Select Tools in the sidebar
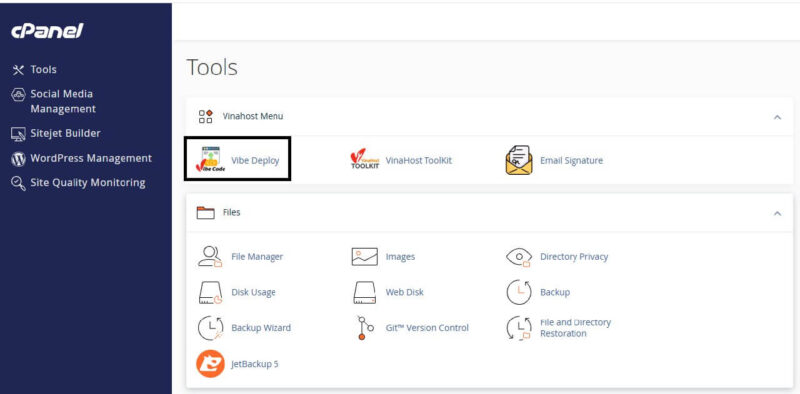 43,70
